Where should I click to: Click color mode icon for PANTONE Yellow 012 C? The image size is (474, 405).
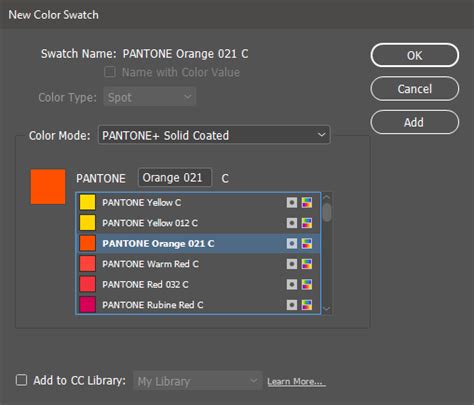[307, 223]
